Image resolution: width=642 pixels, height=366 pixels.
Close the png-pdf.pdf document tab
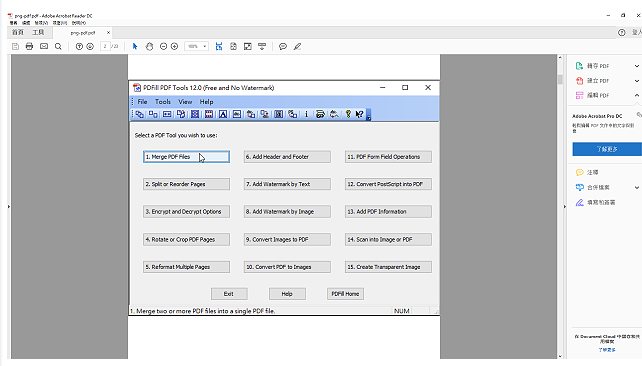click(108, 32)
